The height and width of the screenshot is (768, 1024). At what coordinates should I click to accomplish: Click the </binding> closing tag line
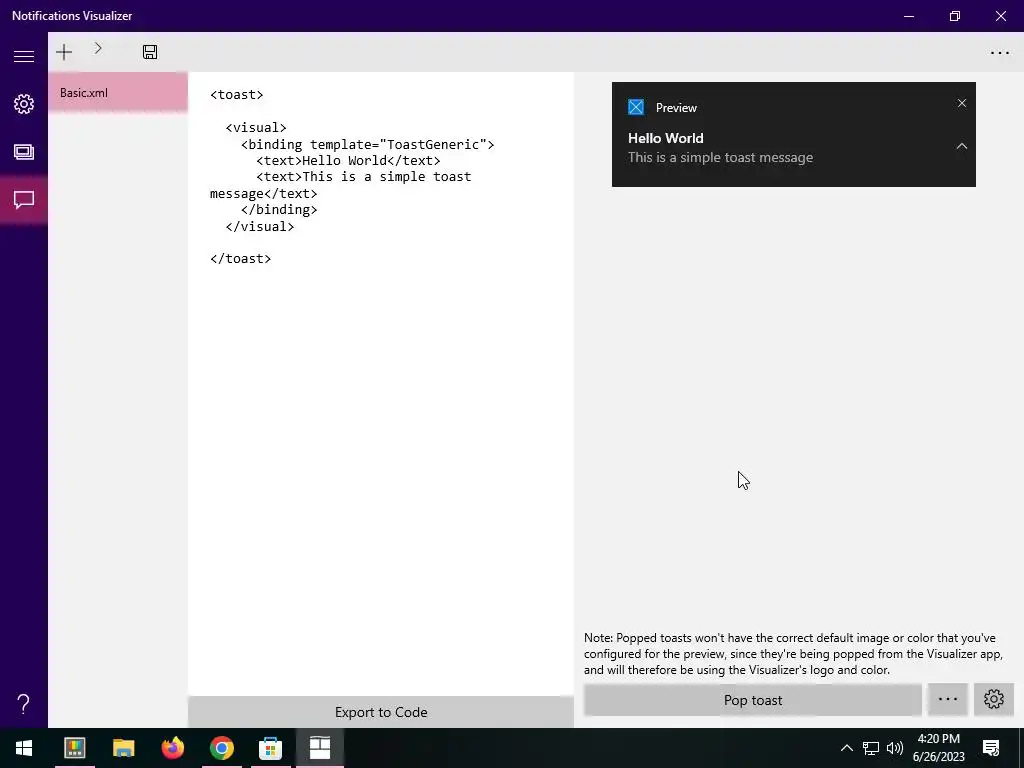click(x=279, y=210)
